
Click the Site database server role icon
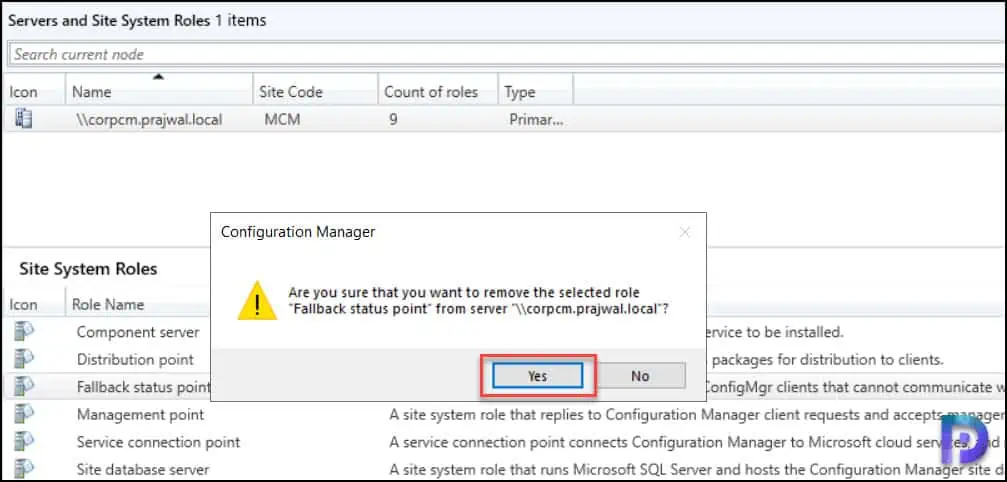24,469
